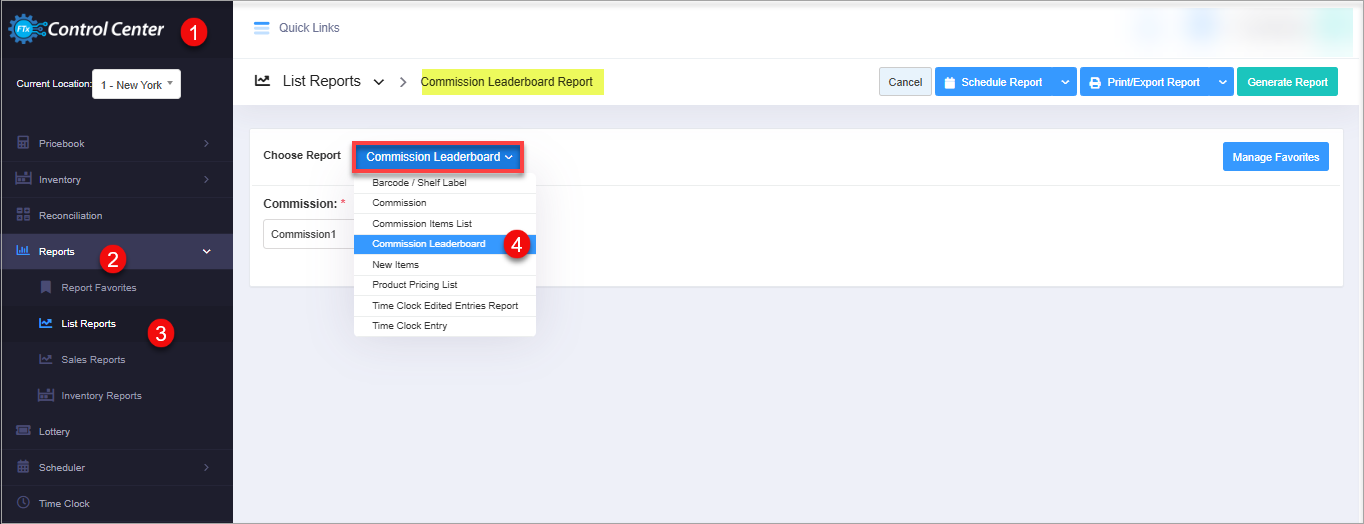Image resolution: width=1364 pixels, height=524 pixels.
Task: Click the calendar icon on Schedule Report
Action: [x=950, y=82]
